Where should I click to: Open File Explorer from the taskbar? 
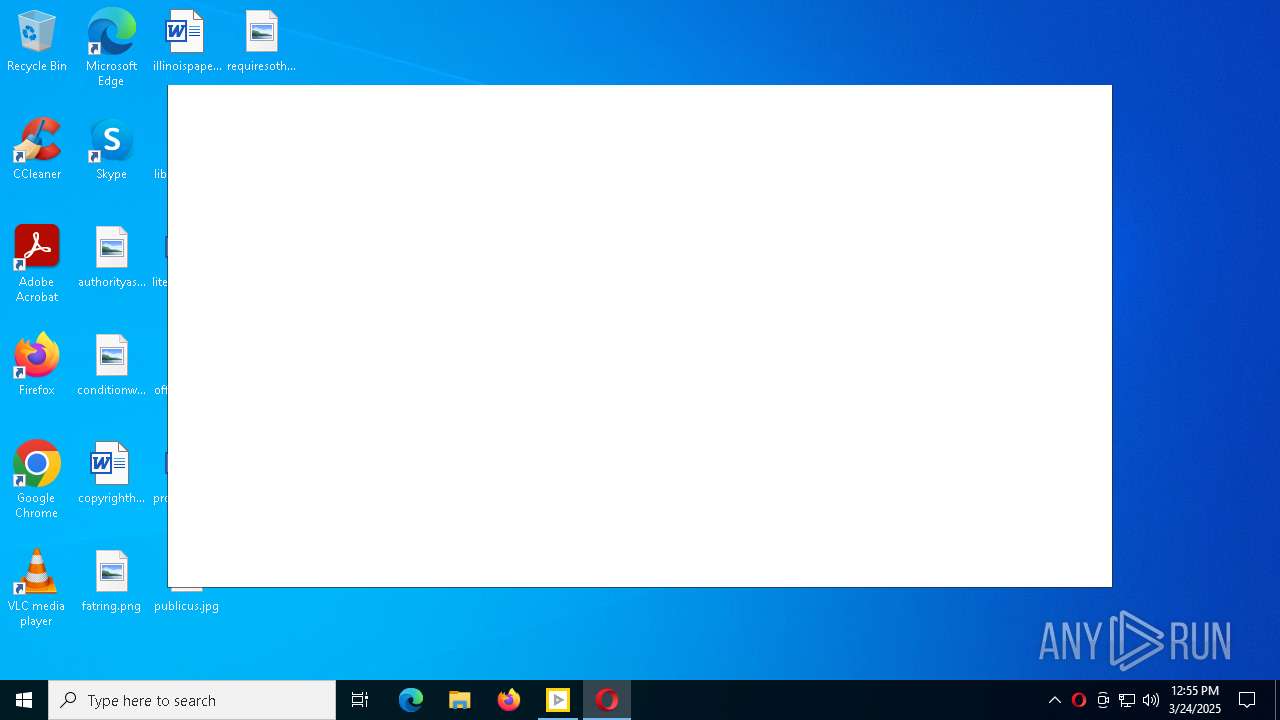(x=460, y=700)
